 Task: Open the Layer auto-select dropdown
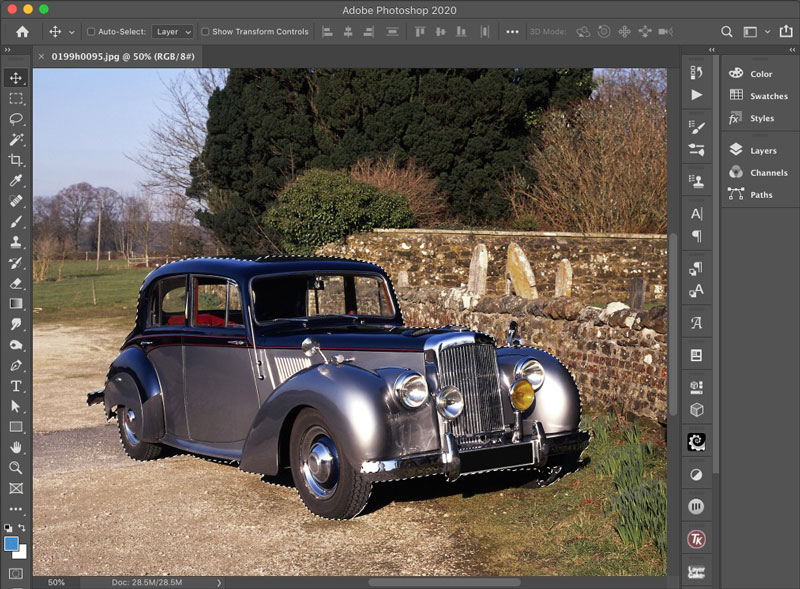coord(173,32)
